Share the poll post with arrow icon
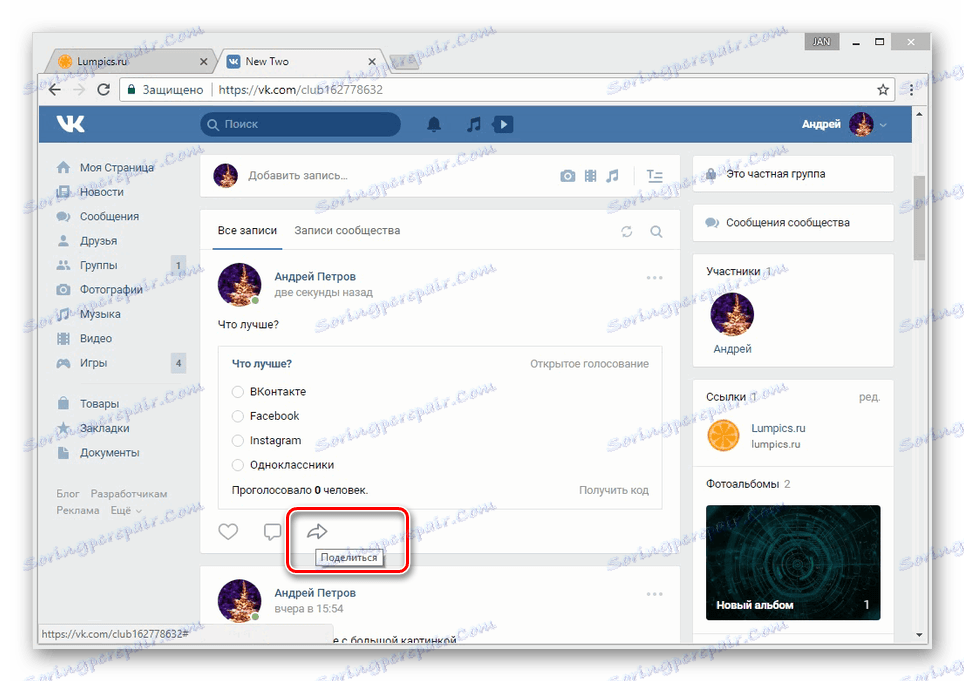The height and width of the screenshot is (681, 964). (x=317, y=531)
